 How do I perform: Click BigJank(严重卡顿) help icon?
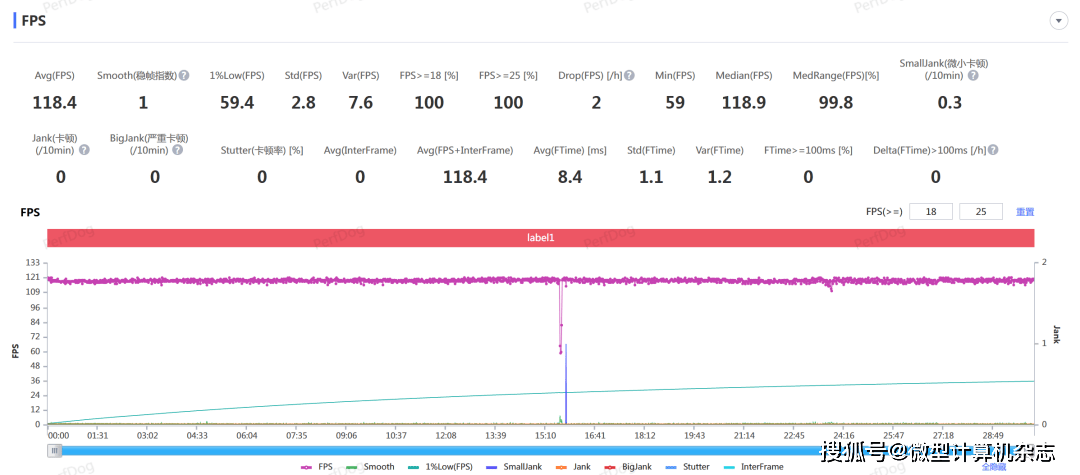click(177, 150)
